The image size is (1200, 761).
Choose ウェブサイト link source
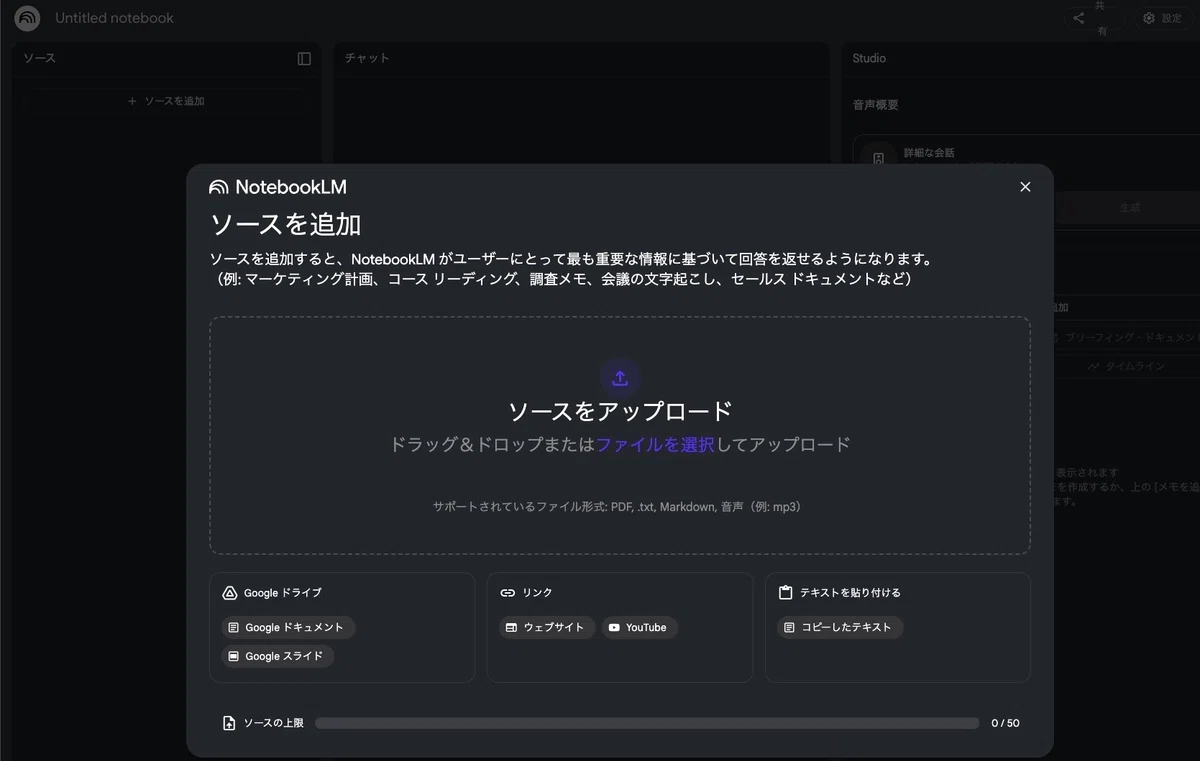point(547,628)
